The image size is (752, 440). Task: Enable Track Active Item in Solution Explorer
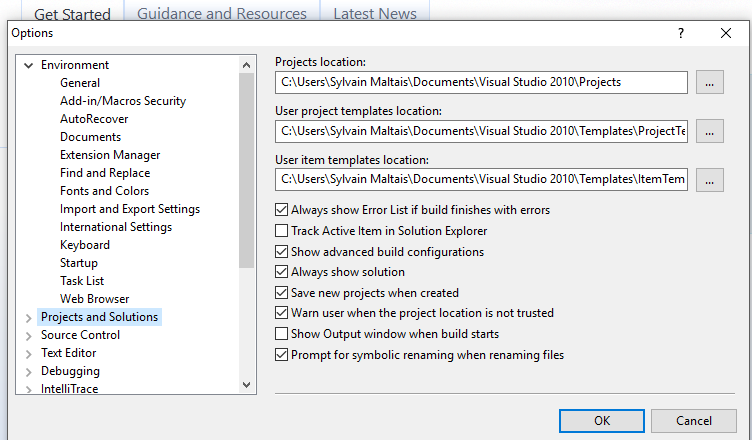click(281, 231)
